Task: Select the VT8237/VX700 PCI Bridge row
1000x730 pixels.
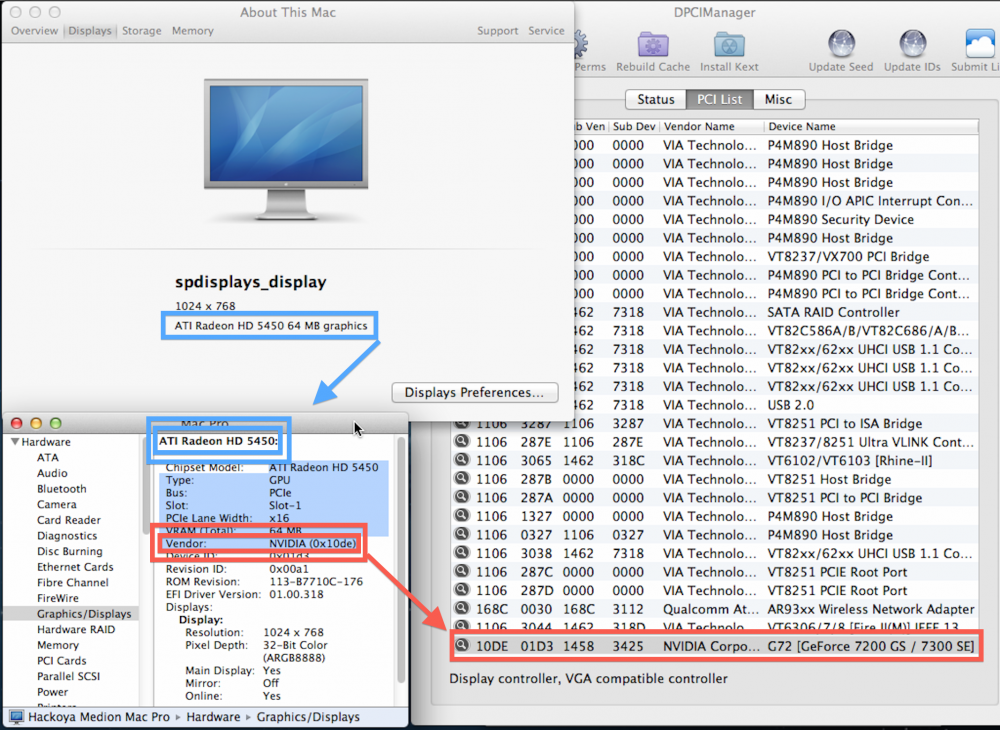Action: [x=777, y=256]
